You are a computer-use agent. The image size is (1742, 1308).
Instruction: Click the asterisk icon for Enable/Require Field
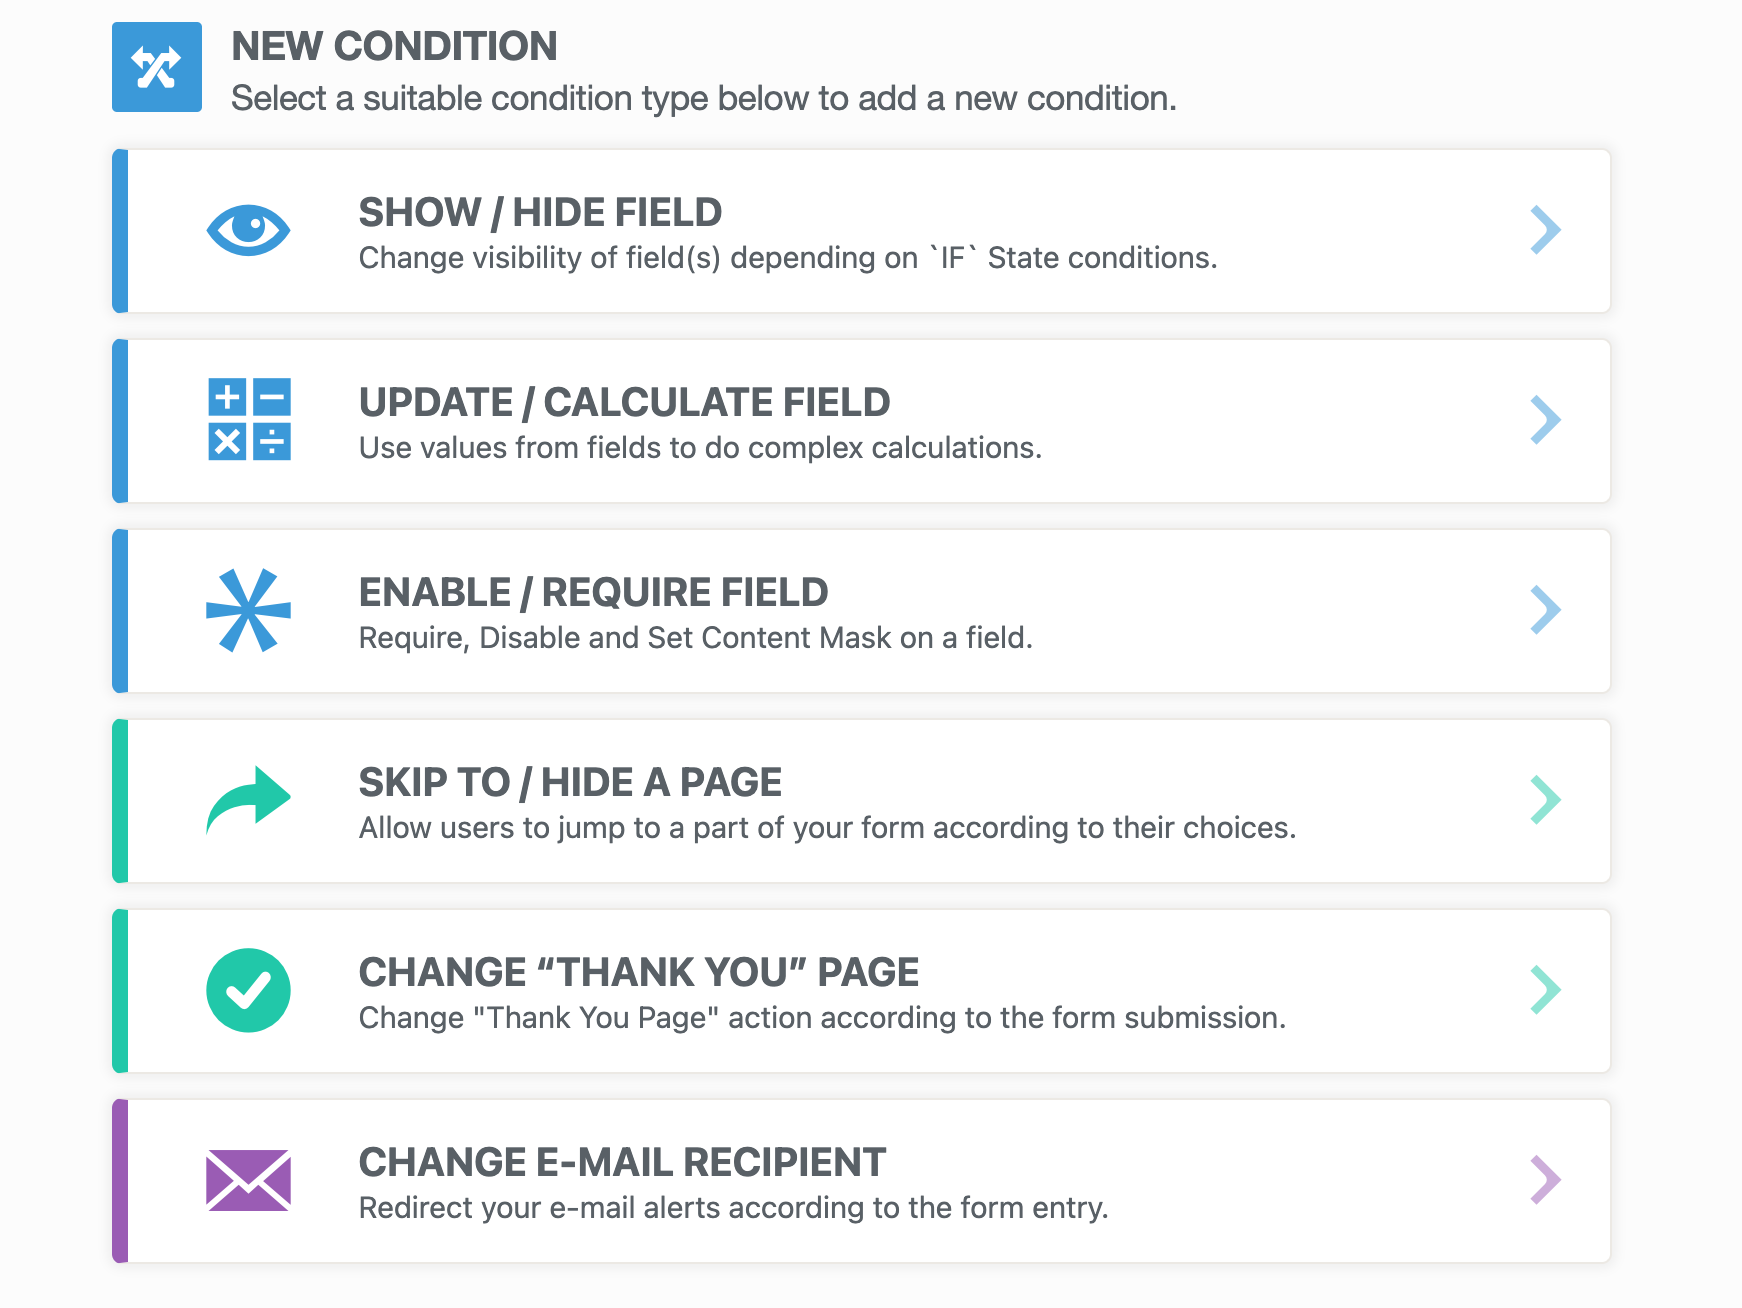(x=248, y=610)
